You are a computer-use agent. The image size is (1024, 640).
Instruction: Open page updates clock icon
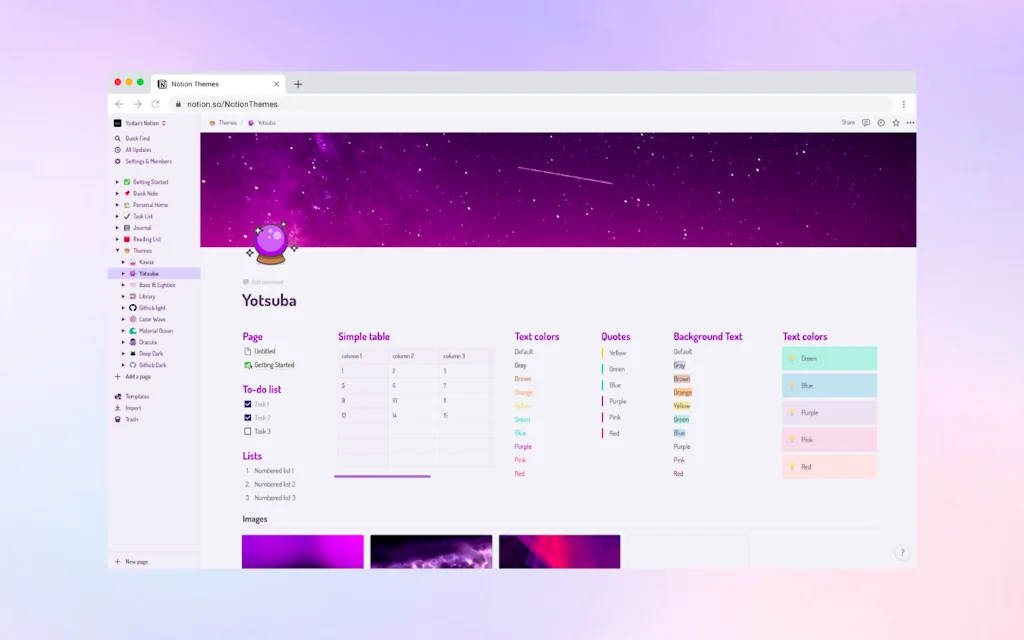coord(880,123)
